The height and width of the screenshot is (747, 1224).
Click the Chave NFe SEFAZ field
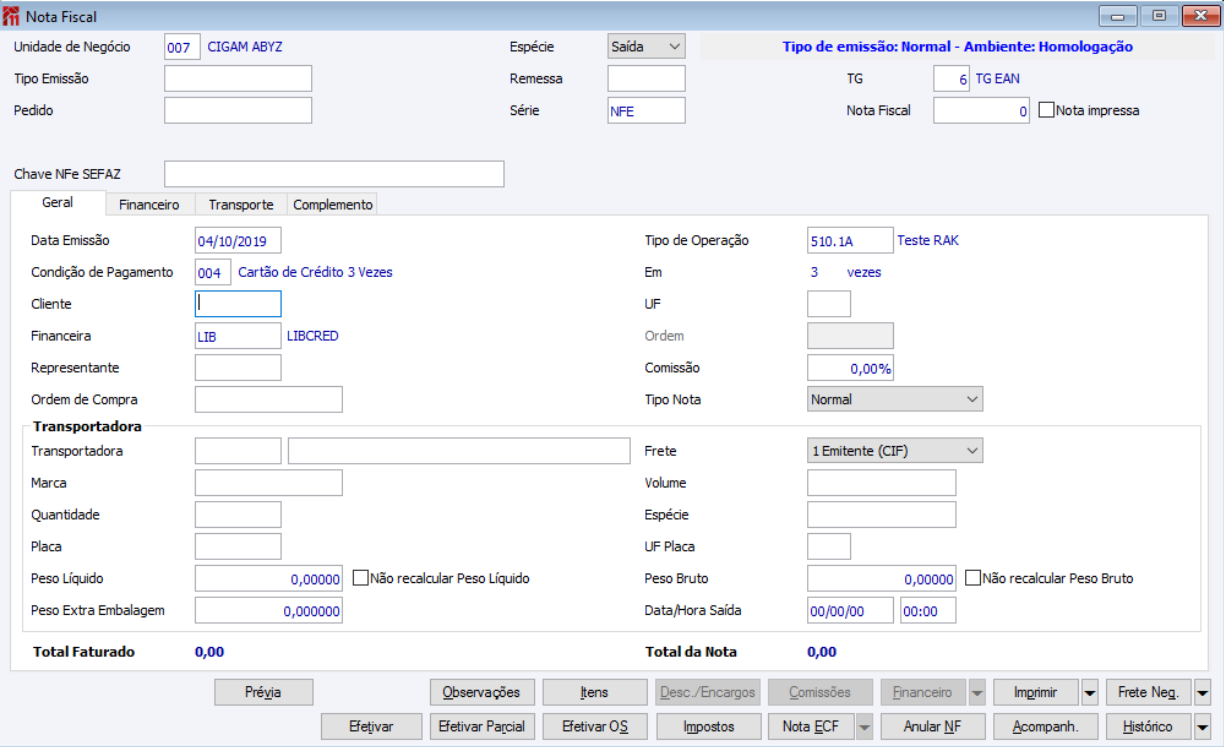pyautogui.click(x=334, y=174)
